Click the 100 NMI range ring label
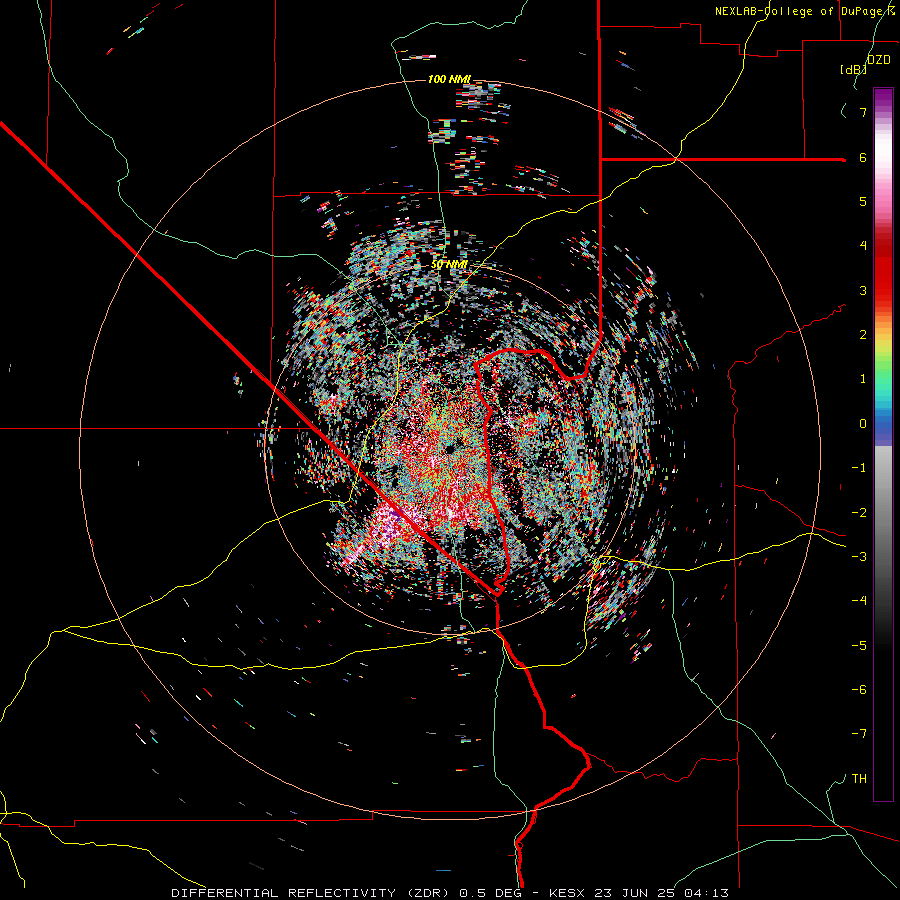The height and width of the screenshot is (900, 900). coord(449,79)
